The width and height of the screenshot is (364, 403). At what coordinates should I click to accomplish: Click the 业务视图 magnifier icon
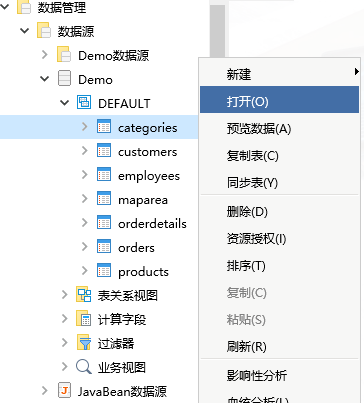[84, 367]
